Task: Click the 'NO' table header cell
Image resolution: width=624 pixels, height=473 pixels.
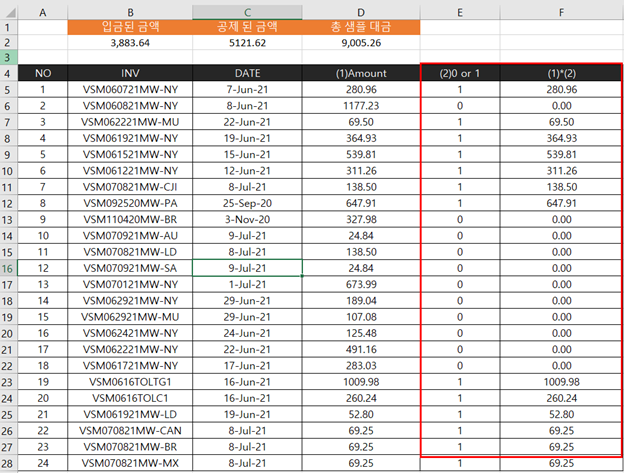Action: (x=43, y=73)
